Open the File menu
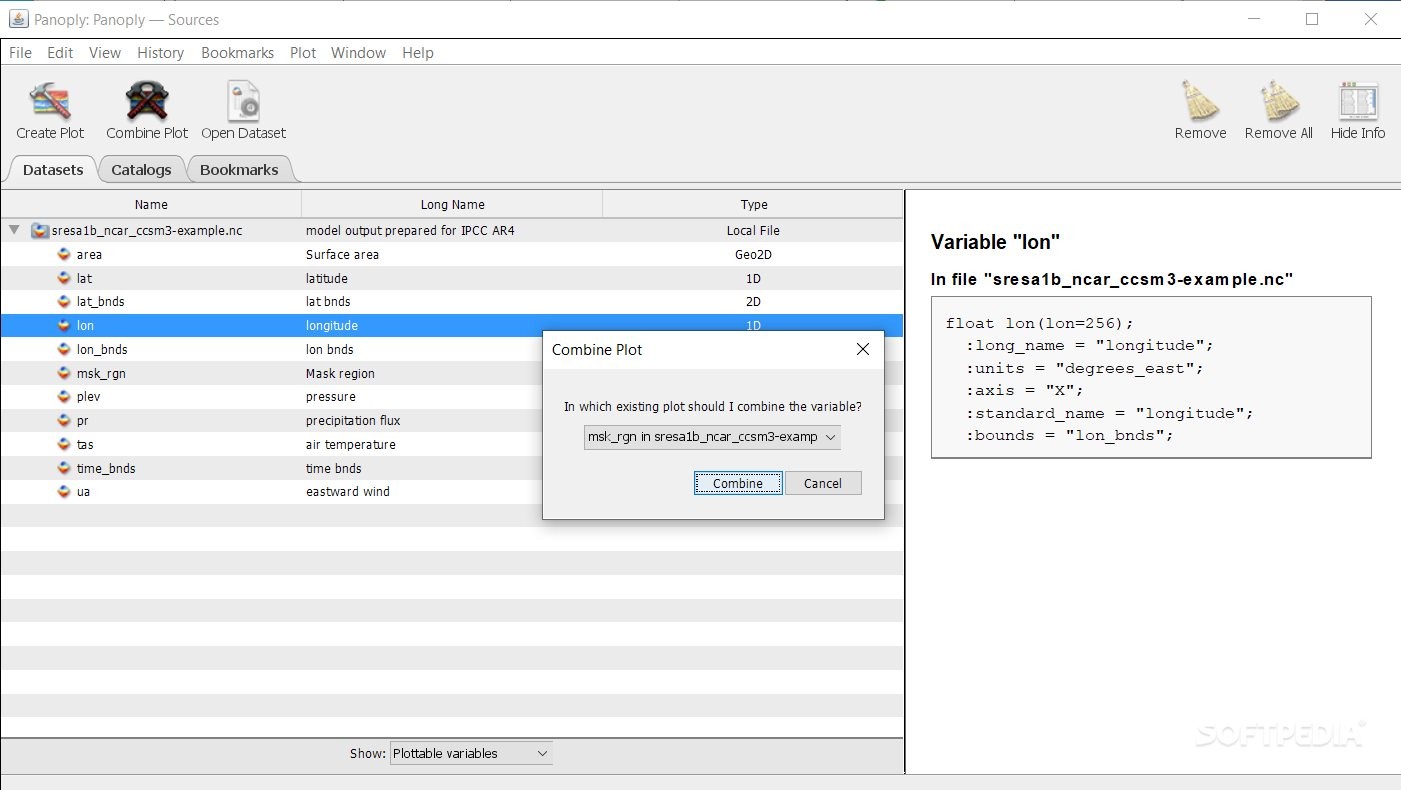Image resolution: width=1401 pixels, height=790 pixels. pyautogui.click(x=20, y=53)
